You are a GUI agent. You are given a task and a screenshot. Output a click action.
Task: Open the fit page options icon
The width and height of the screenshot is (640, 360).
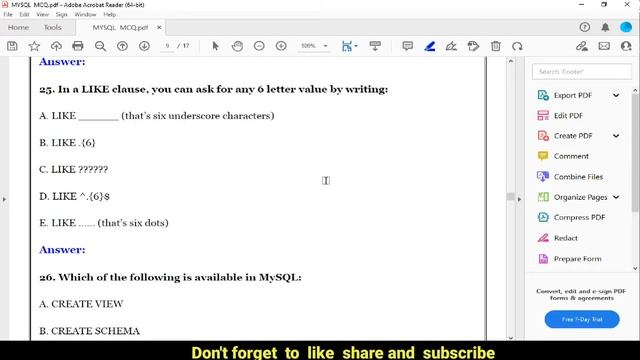coord(349,46)
